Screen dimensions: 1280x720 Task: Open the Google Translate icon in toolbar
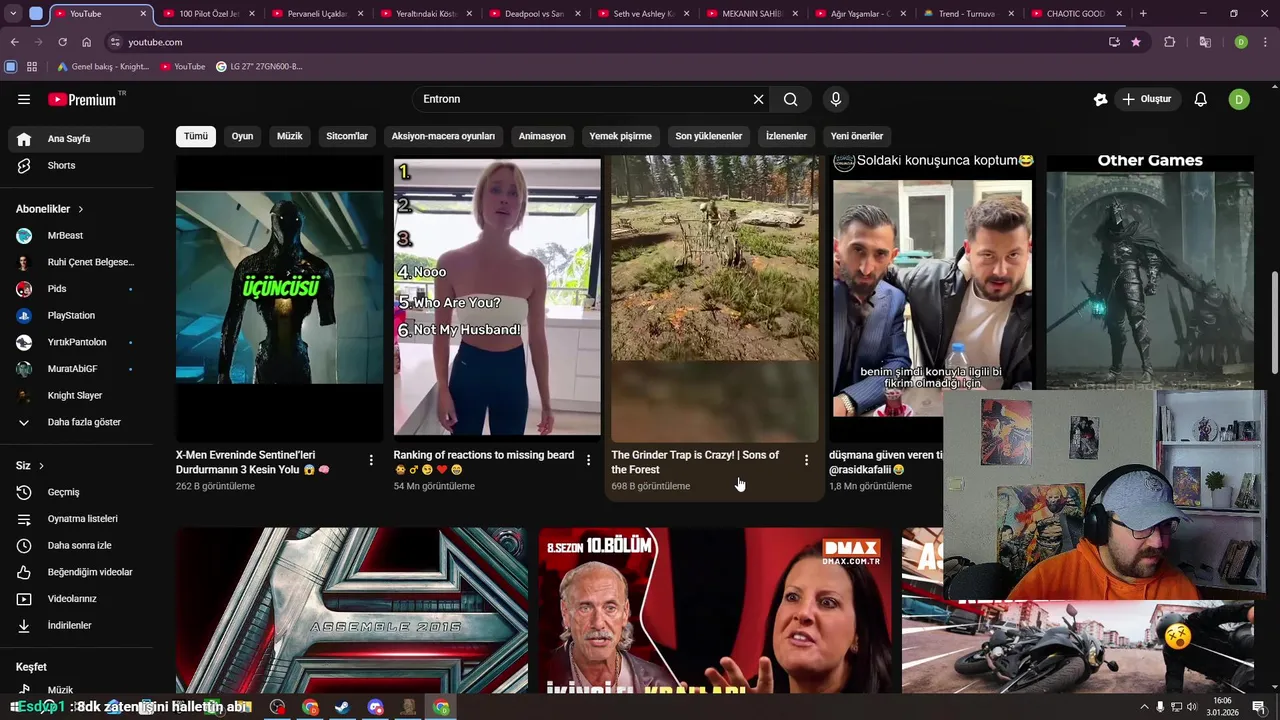pos(1205,42)
